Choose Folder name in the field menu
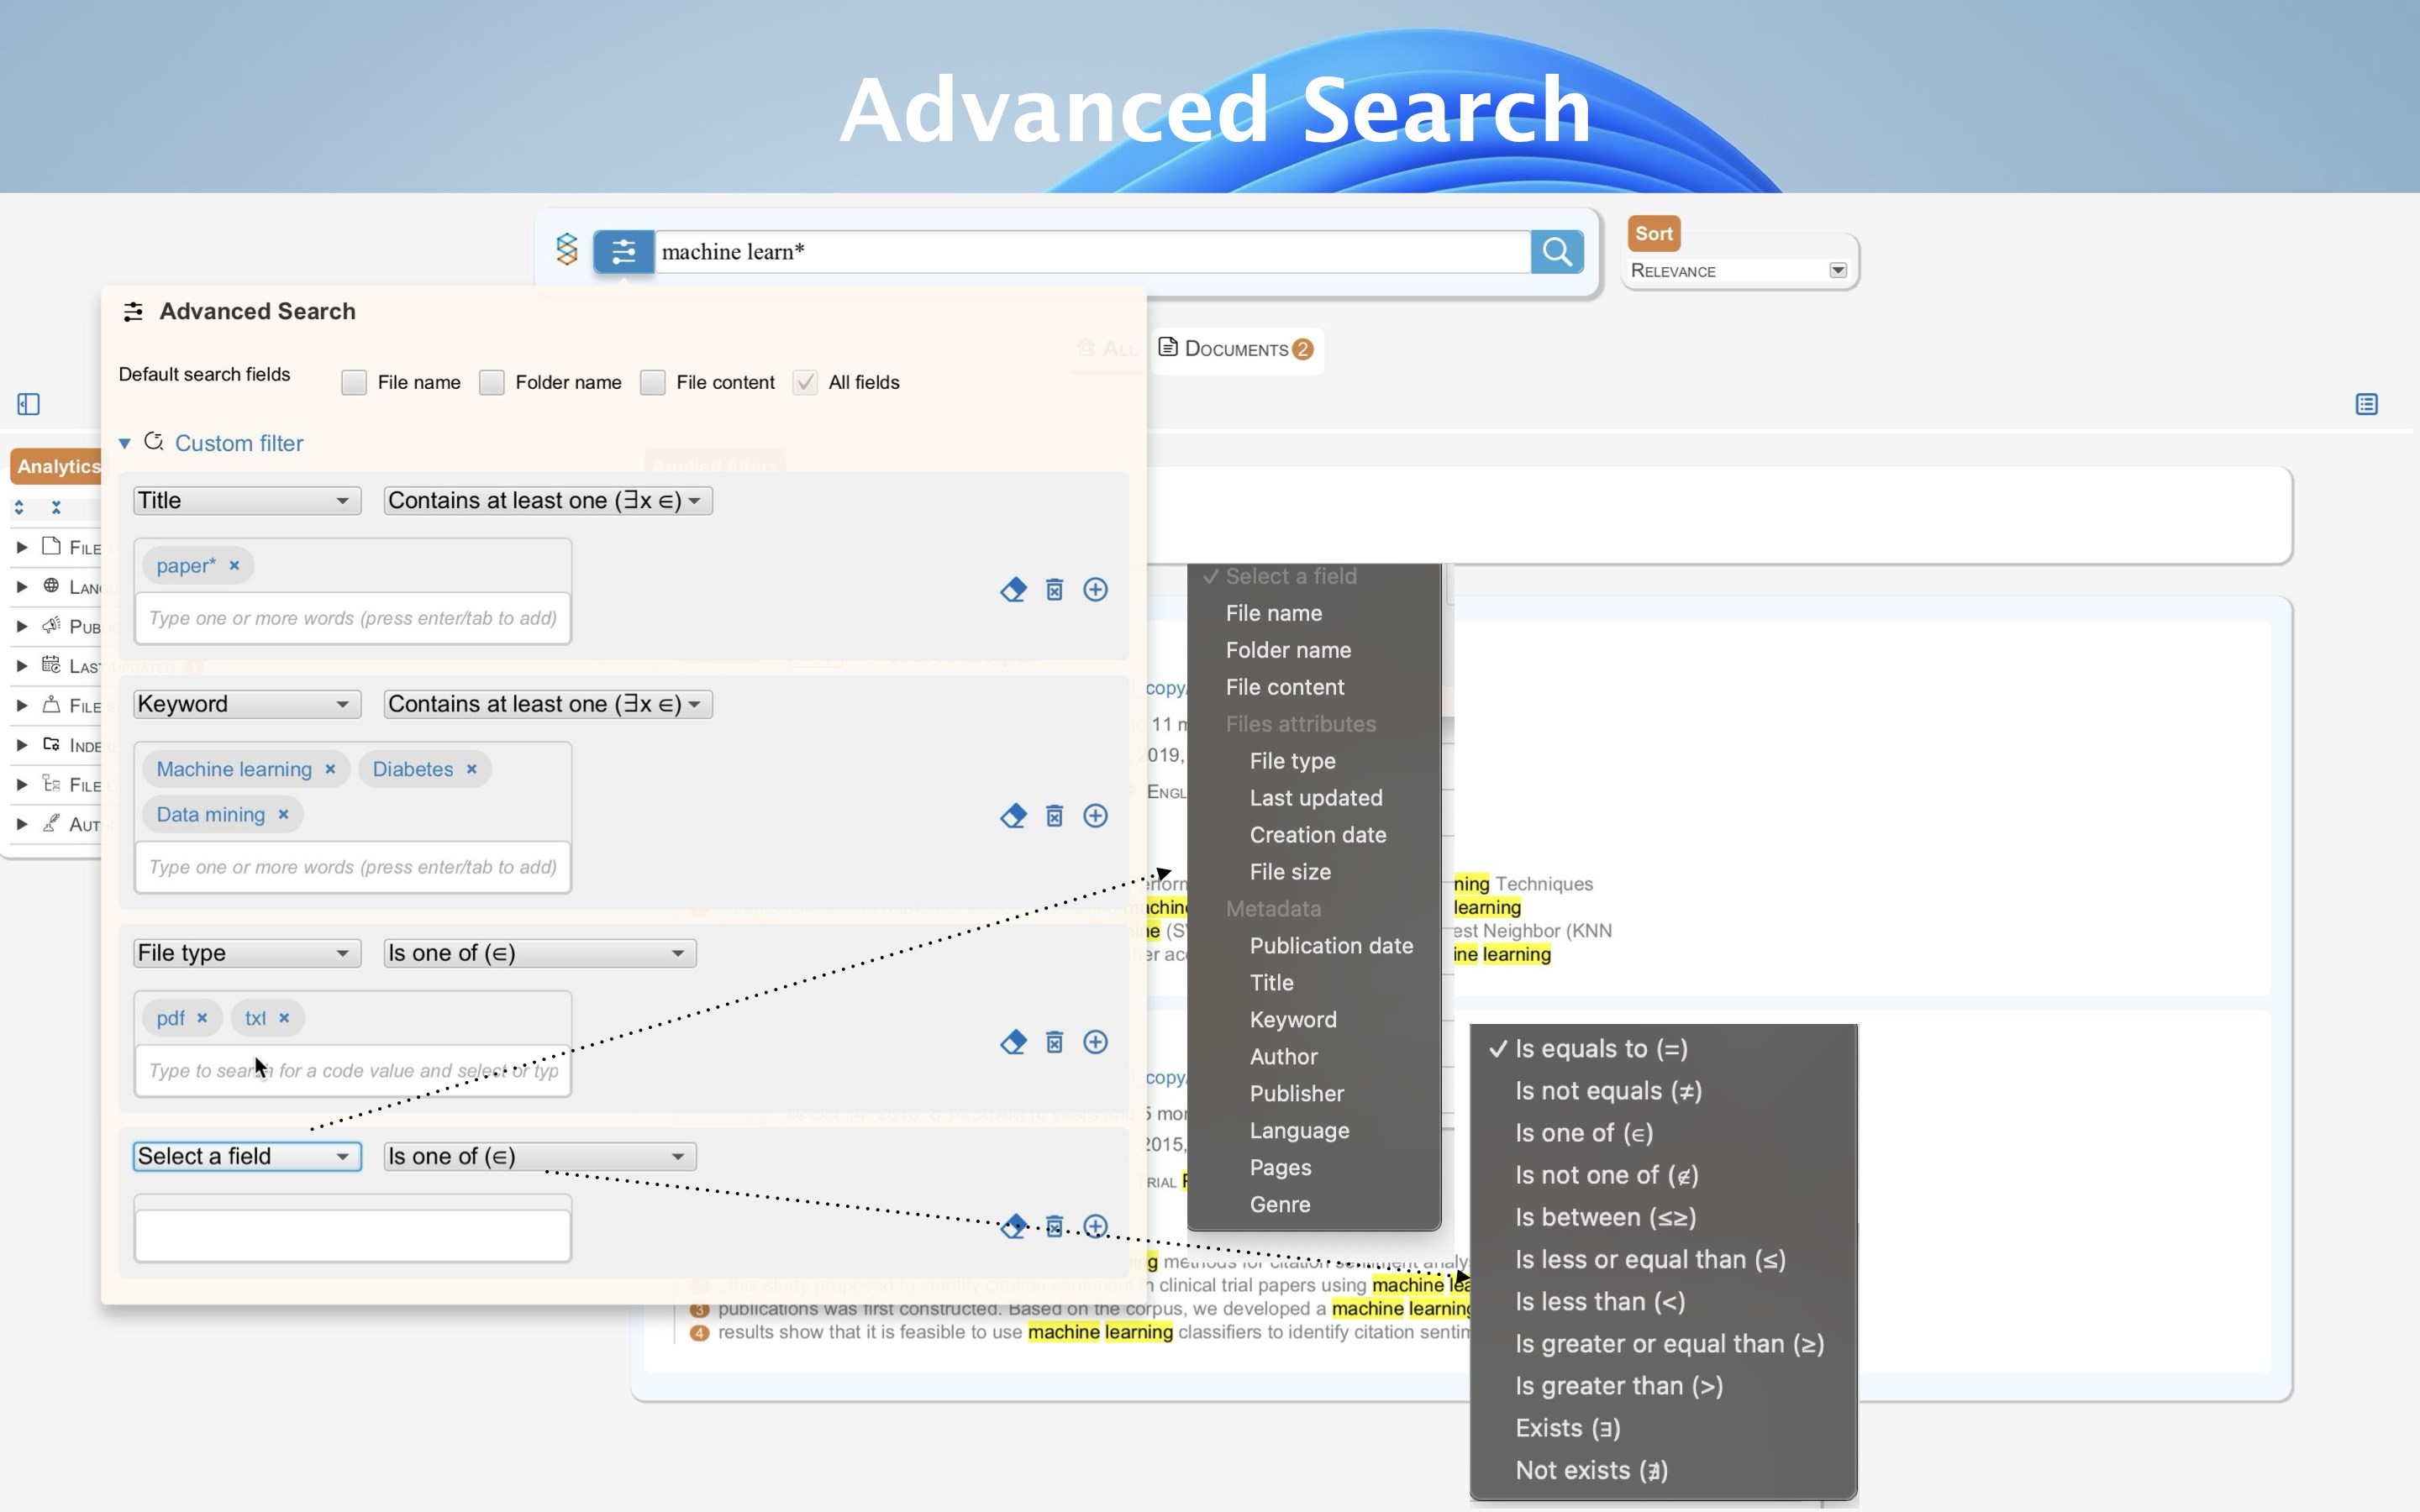Viewport: 2420px width, 1512px height. point(1288,650)
